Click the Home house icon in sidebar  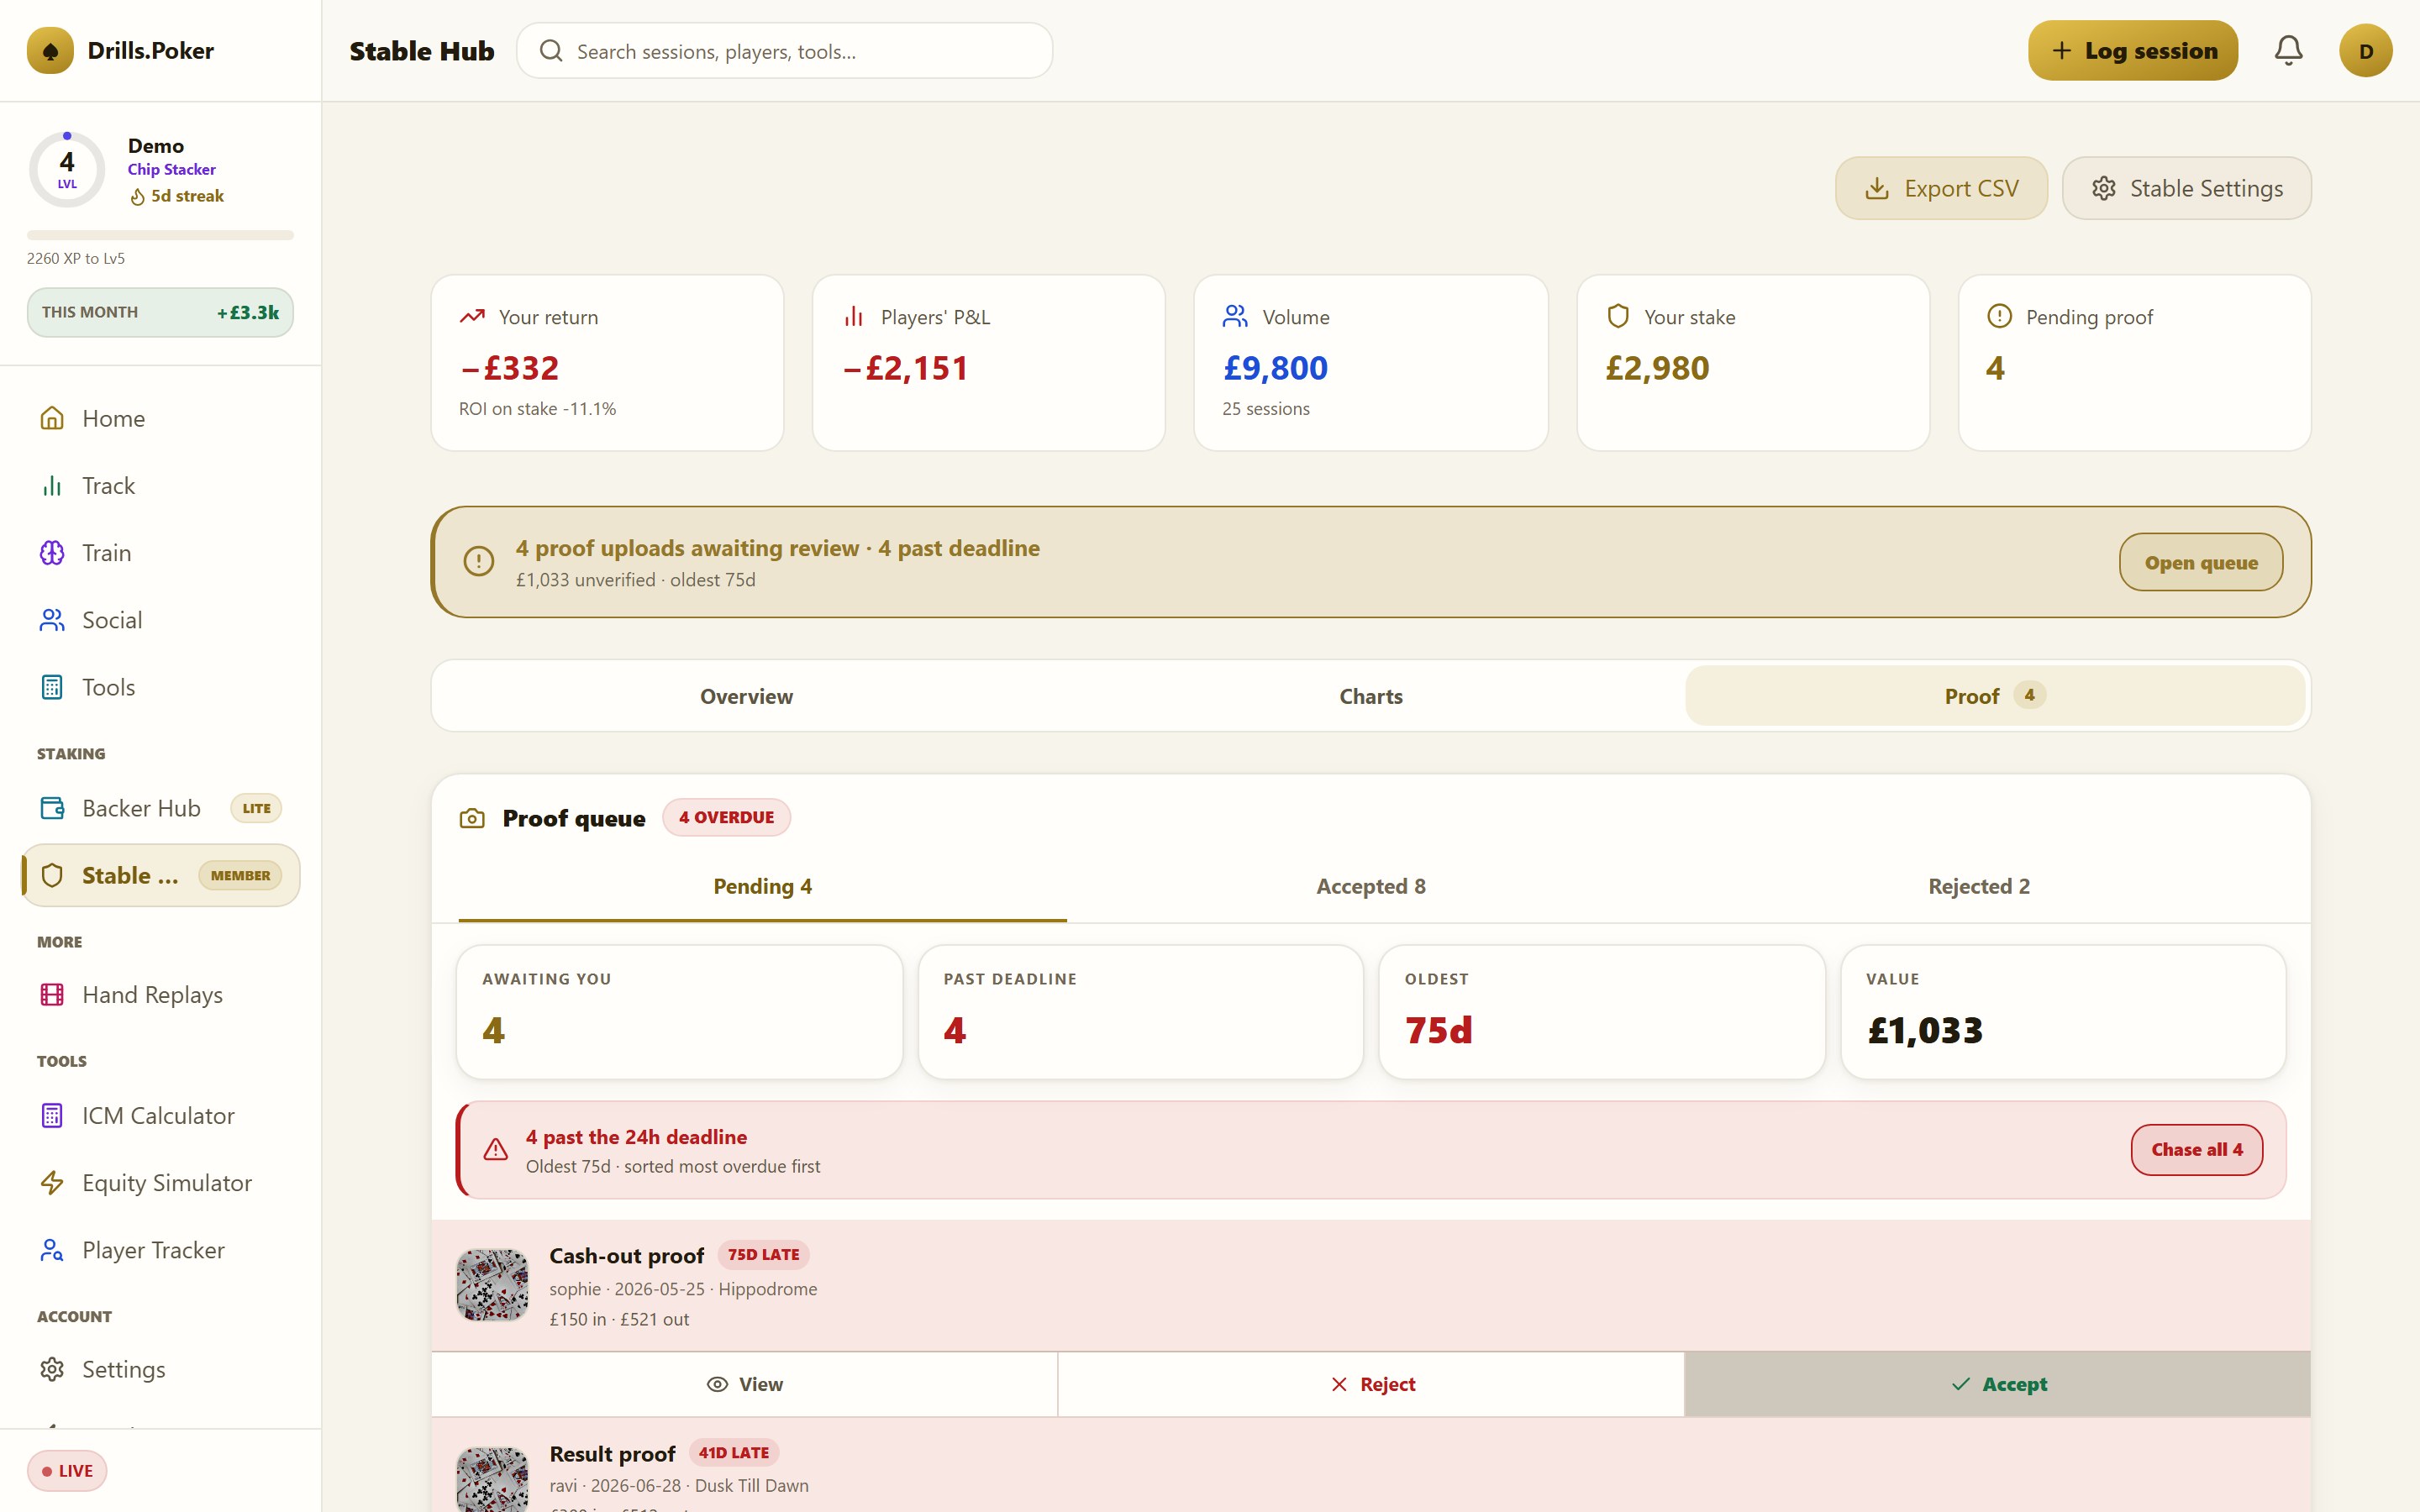point(52,418)
